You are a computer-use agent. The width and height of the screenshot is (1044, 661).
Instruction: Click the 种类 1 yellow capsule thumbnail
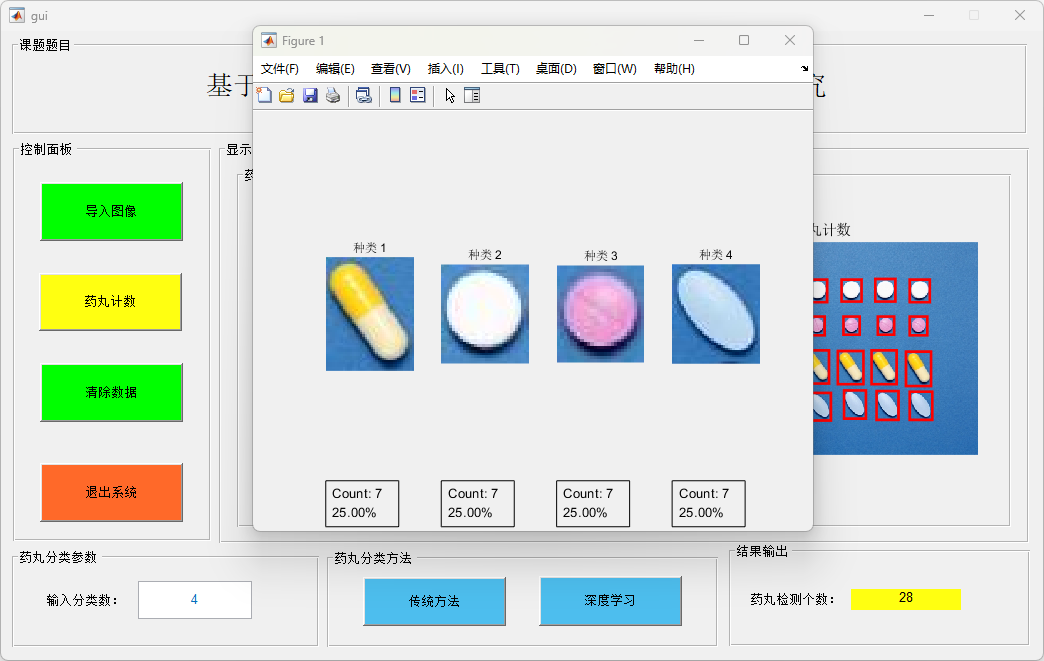[369, 314]
